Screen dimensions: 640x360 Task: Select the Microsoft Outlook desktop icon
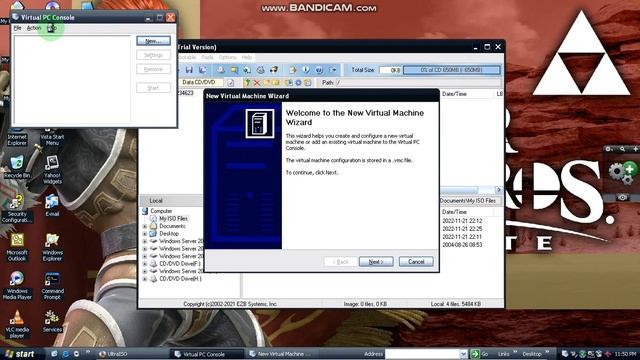pyautogui.click(x=17, y=247)
